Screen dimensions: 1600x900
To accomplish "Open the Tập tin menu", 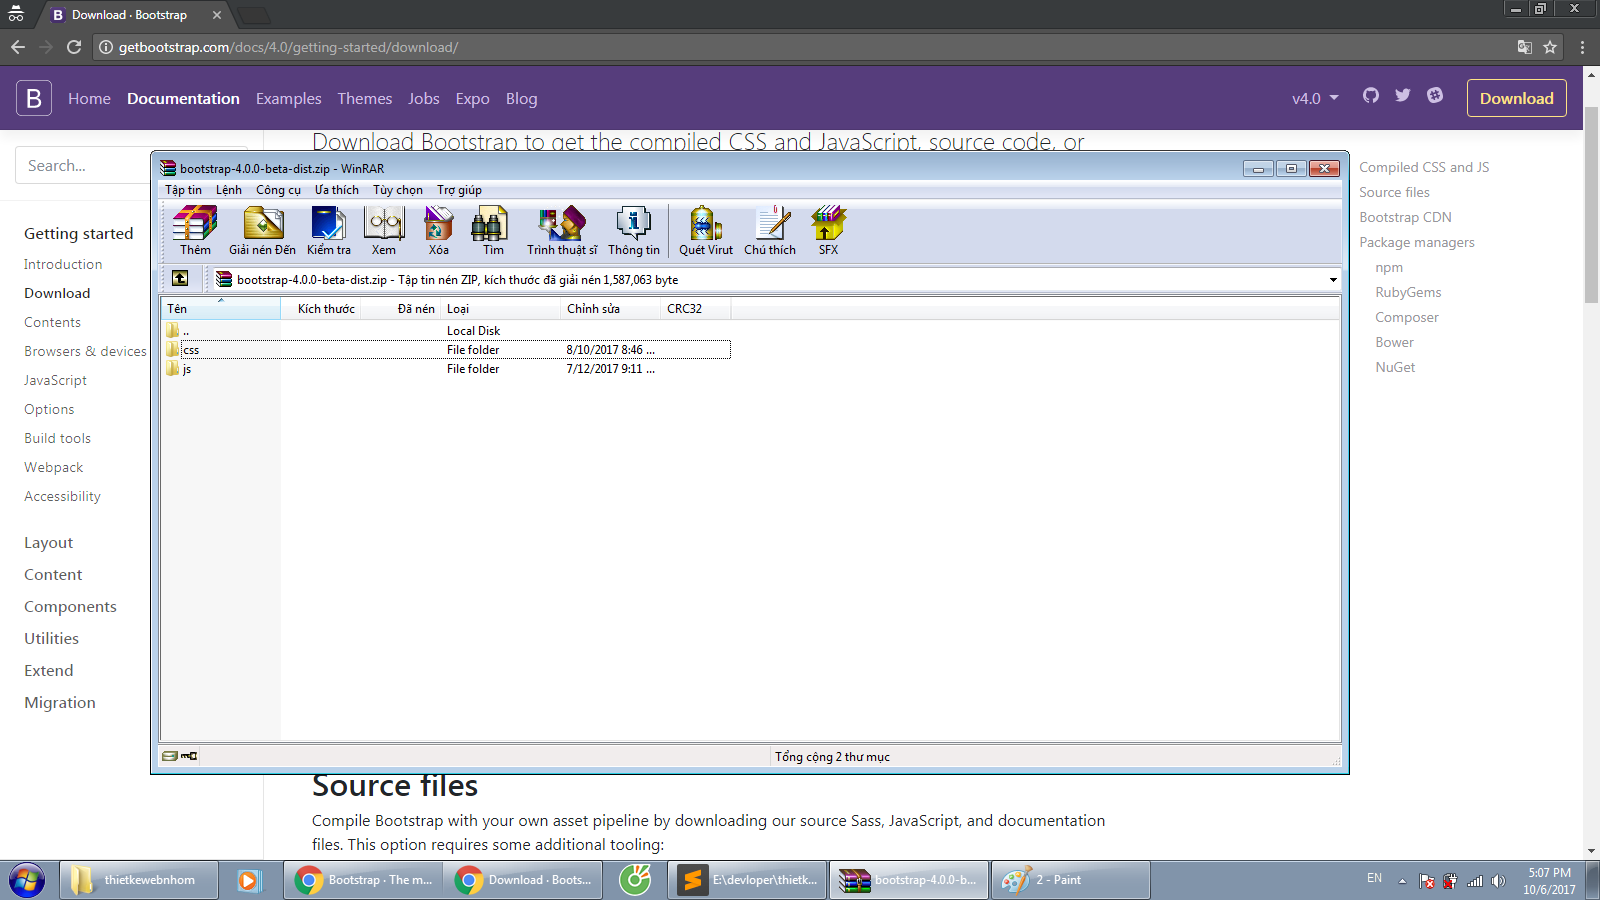I will [x=183, y=190].
